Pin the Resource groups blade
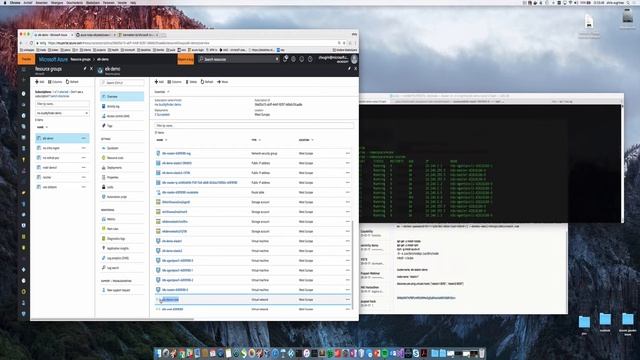The height and width of the screenshot is (360, 640). pos(85,69)
